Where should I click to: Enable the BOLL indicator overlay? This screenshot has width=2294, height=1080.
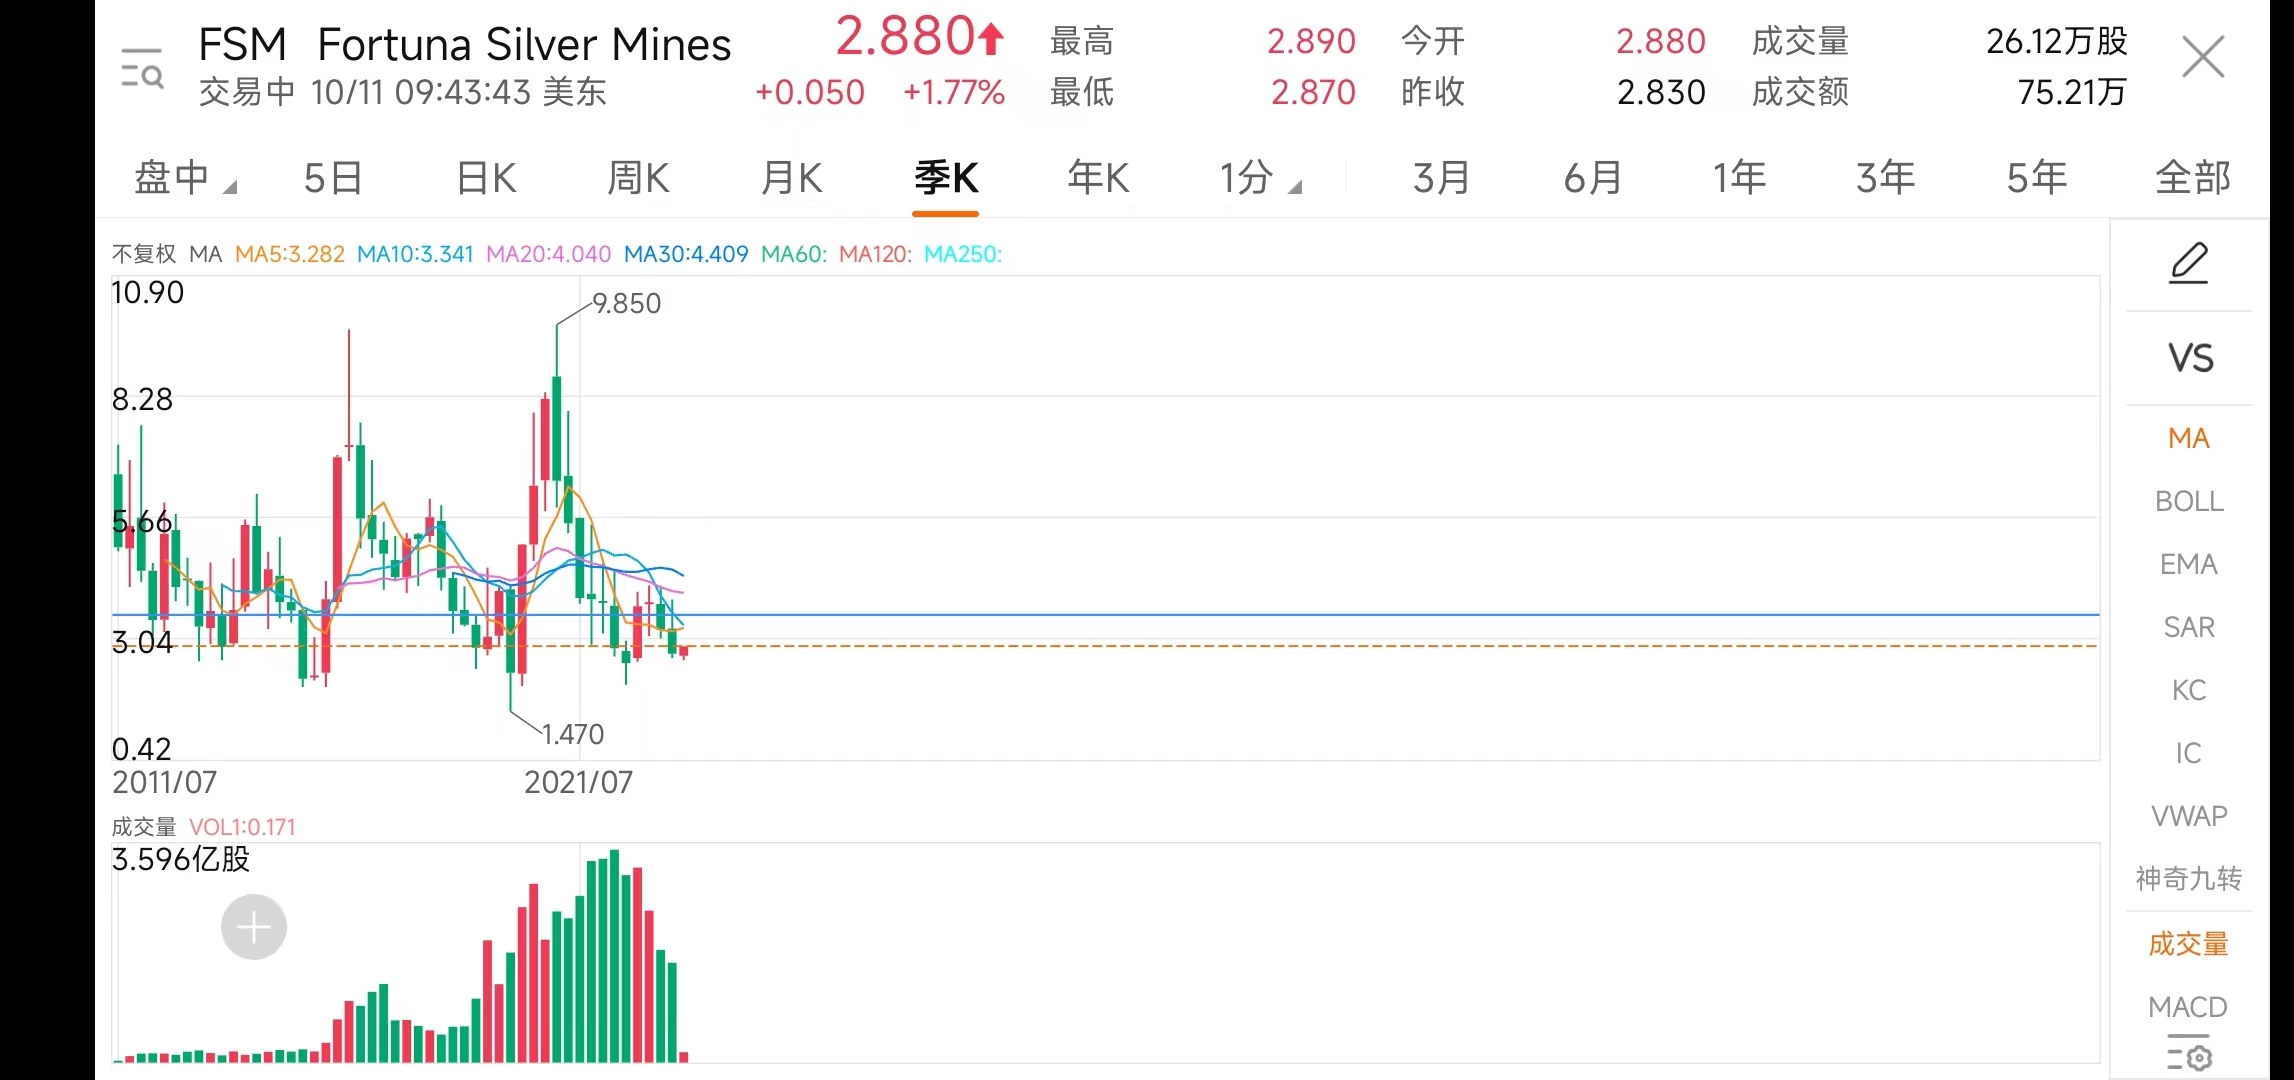[x=2188, y=501]
